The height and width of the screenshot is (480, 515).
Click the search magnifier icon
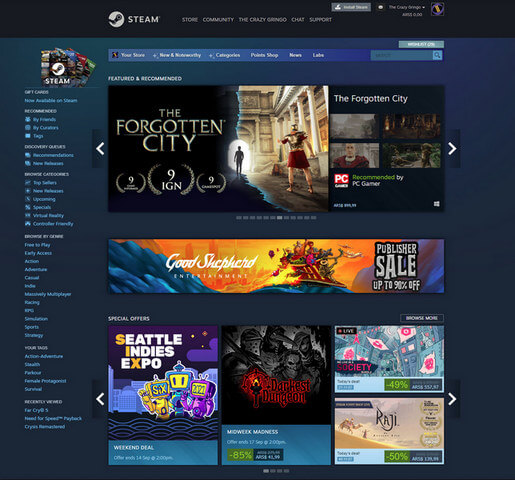click(437, 55)
